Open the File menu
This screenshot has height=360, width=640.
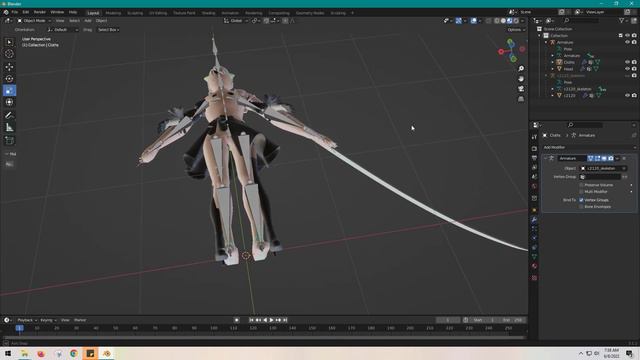tap(15, 13)
